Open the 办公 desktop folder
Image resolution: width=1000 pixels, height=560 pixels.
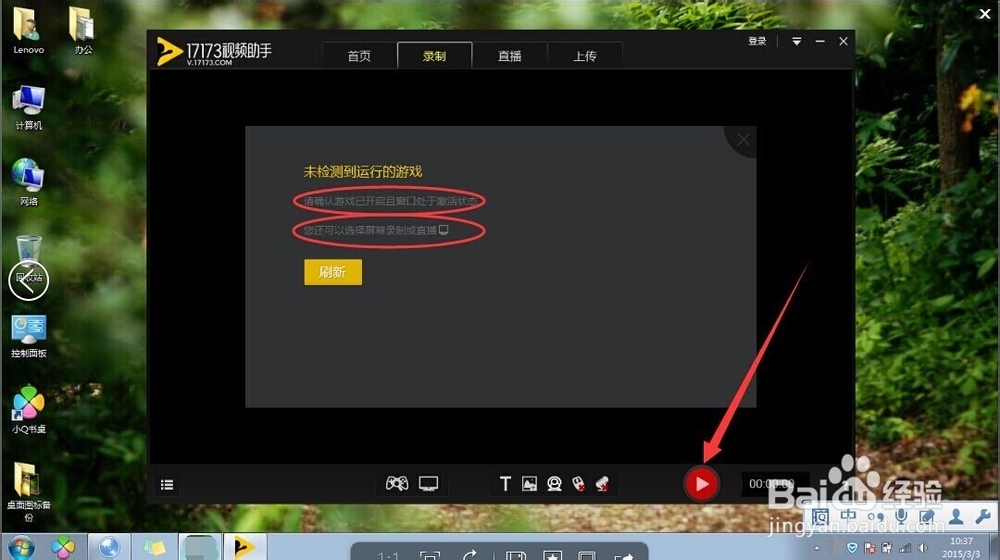coord(83,31)
